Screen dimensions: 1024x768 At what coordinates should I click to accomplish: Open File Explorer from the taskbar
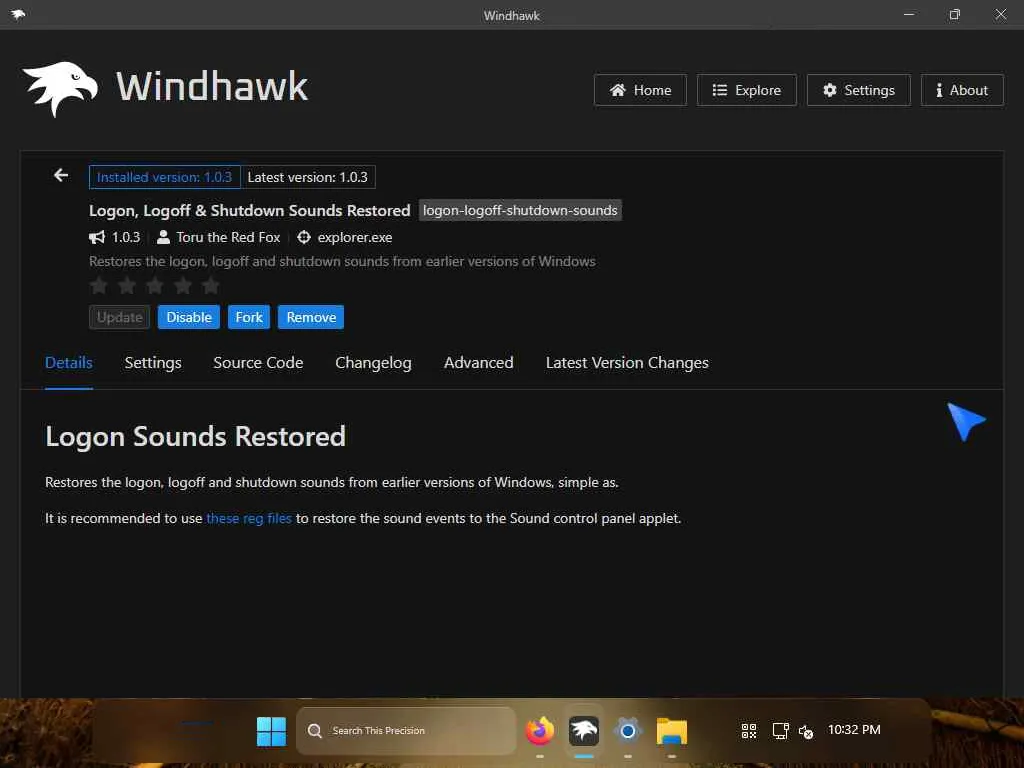(672, 731)
